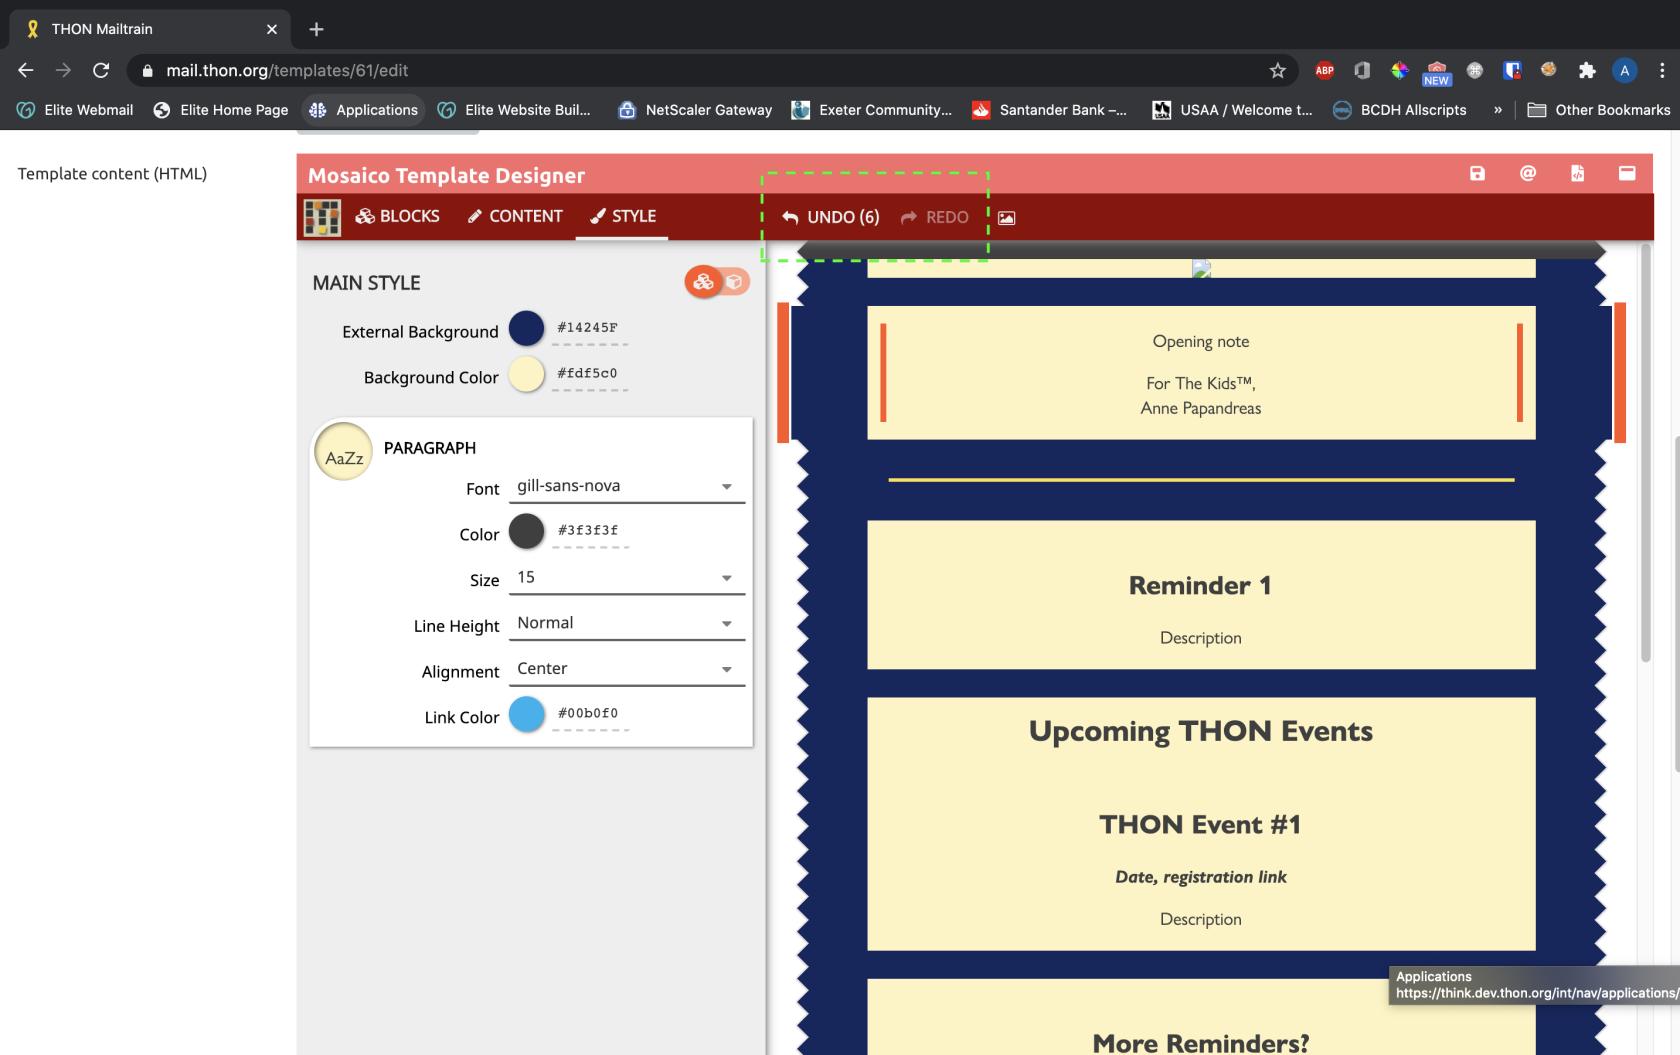Edit the Link Color hex value #00b0f0
The image size is (1680, 1055).
tap(590, 714)
